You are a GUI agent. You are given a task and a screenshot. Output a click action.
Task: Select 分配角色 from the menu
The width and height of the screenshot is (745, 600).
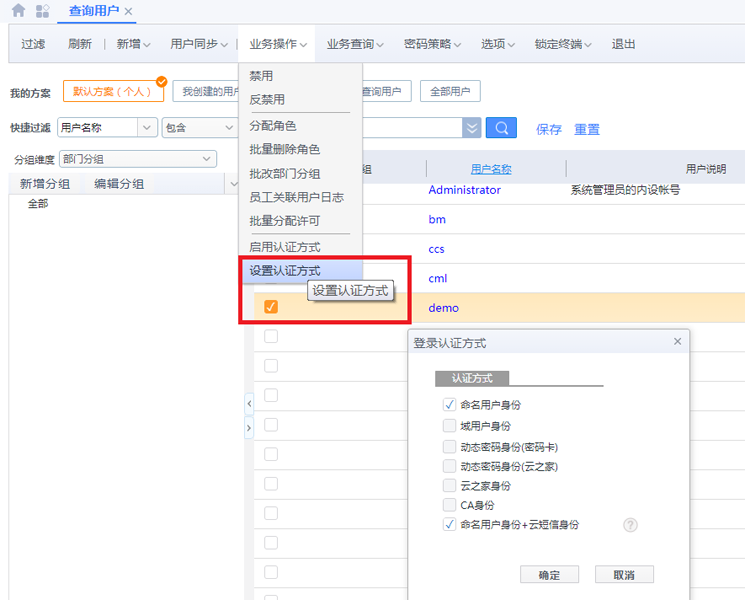pos(273,126)
